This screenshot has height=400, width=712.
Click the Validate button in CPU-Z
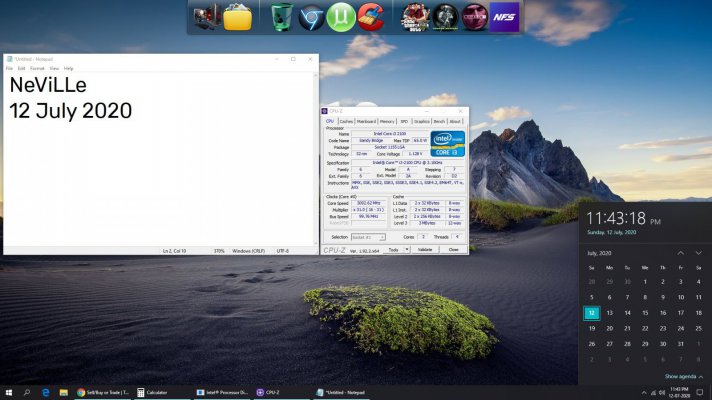(425, 250)
